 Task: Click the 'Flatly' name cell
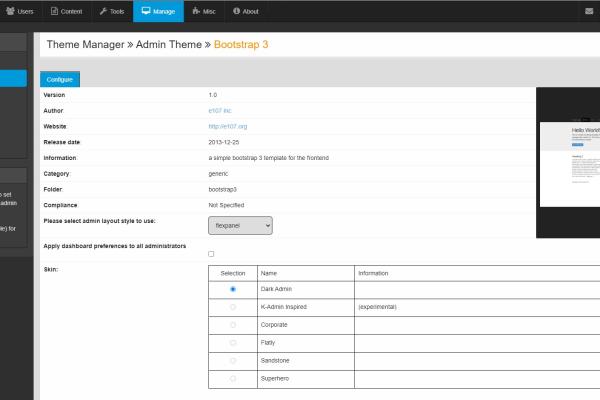(306, 343)
